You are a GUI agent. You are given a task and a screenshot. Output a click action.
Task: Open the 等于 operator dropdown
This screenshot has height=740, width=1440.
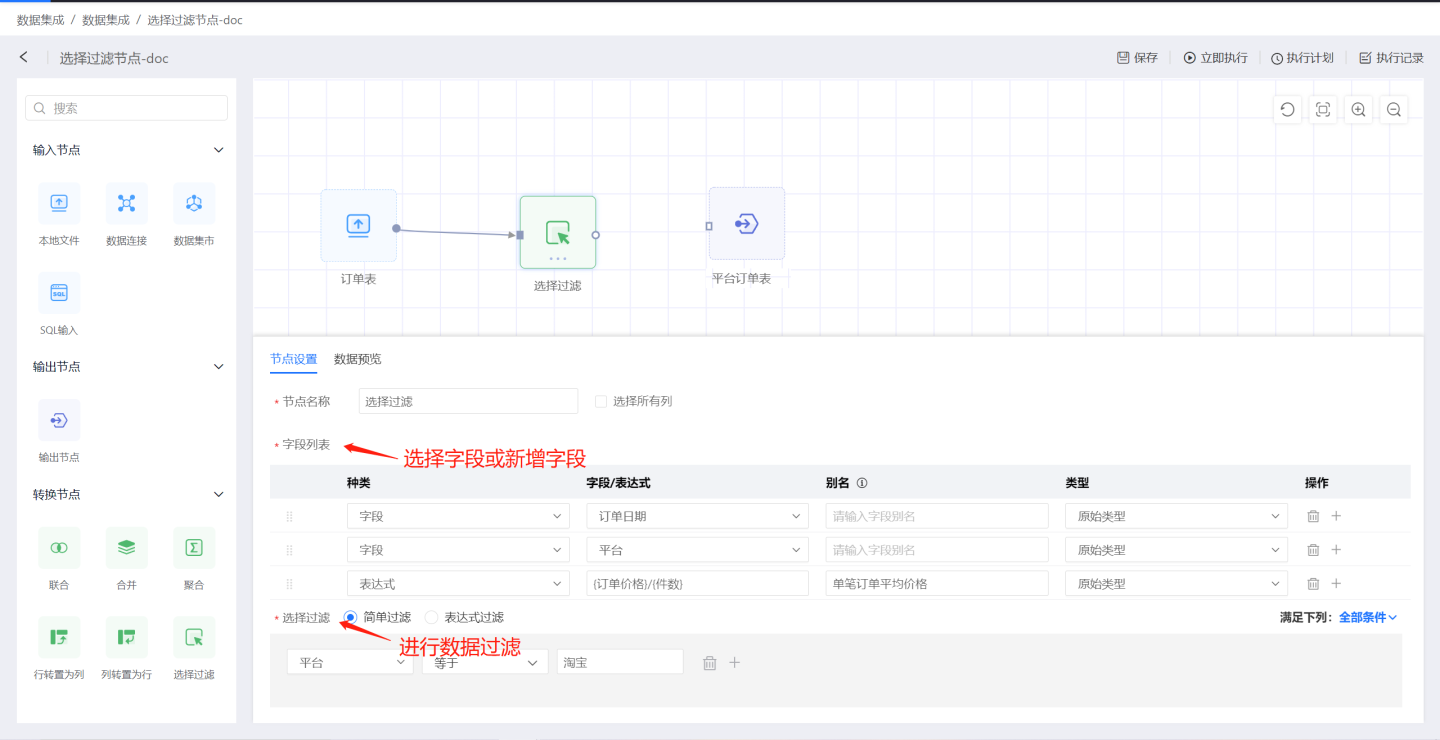(x=485, y=662)
